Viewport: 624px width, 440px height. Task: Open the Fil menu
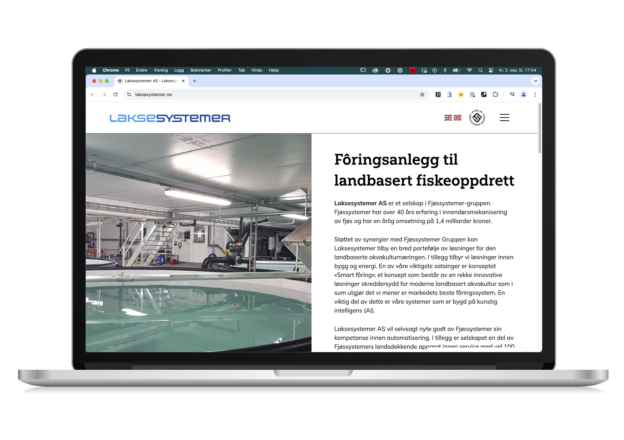pyautogui.click(x=127, y=70)
